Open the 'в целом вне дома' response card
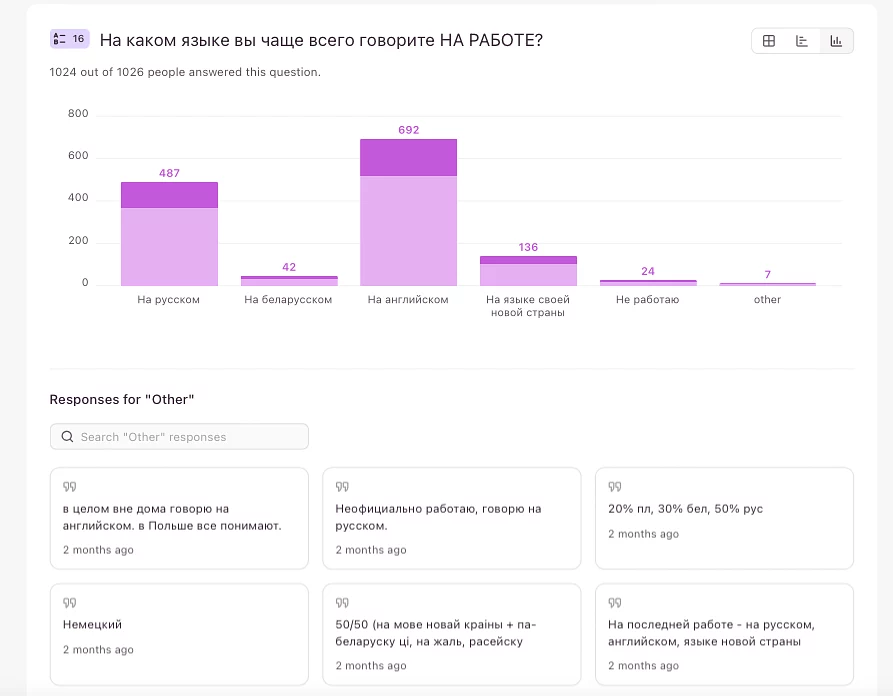Image resolution: width=893 pixels, height=696 pixels. pos(179,518)
